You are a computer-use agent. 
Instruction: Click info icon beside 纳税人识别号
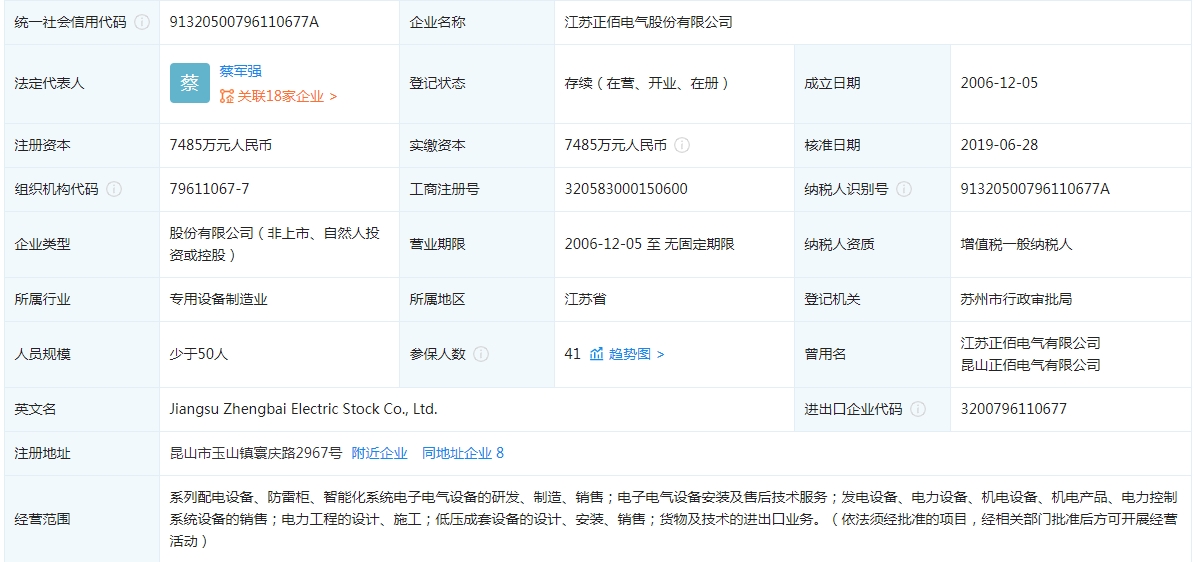(x=904, y=189)
